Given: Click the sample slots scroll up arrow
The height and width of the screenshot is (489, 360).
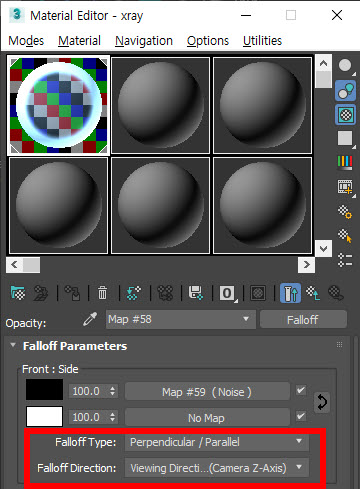Looking at the screenshot, I should (x=323, y=63).
